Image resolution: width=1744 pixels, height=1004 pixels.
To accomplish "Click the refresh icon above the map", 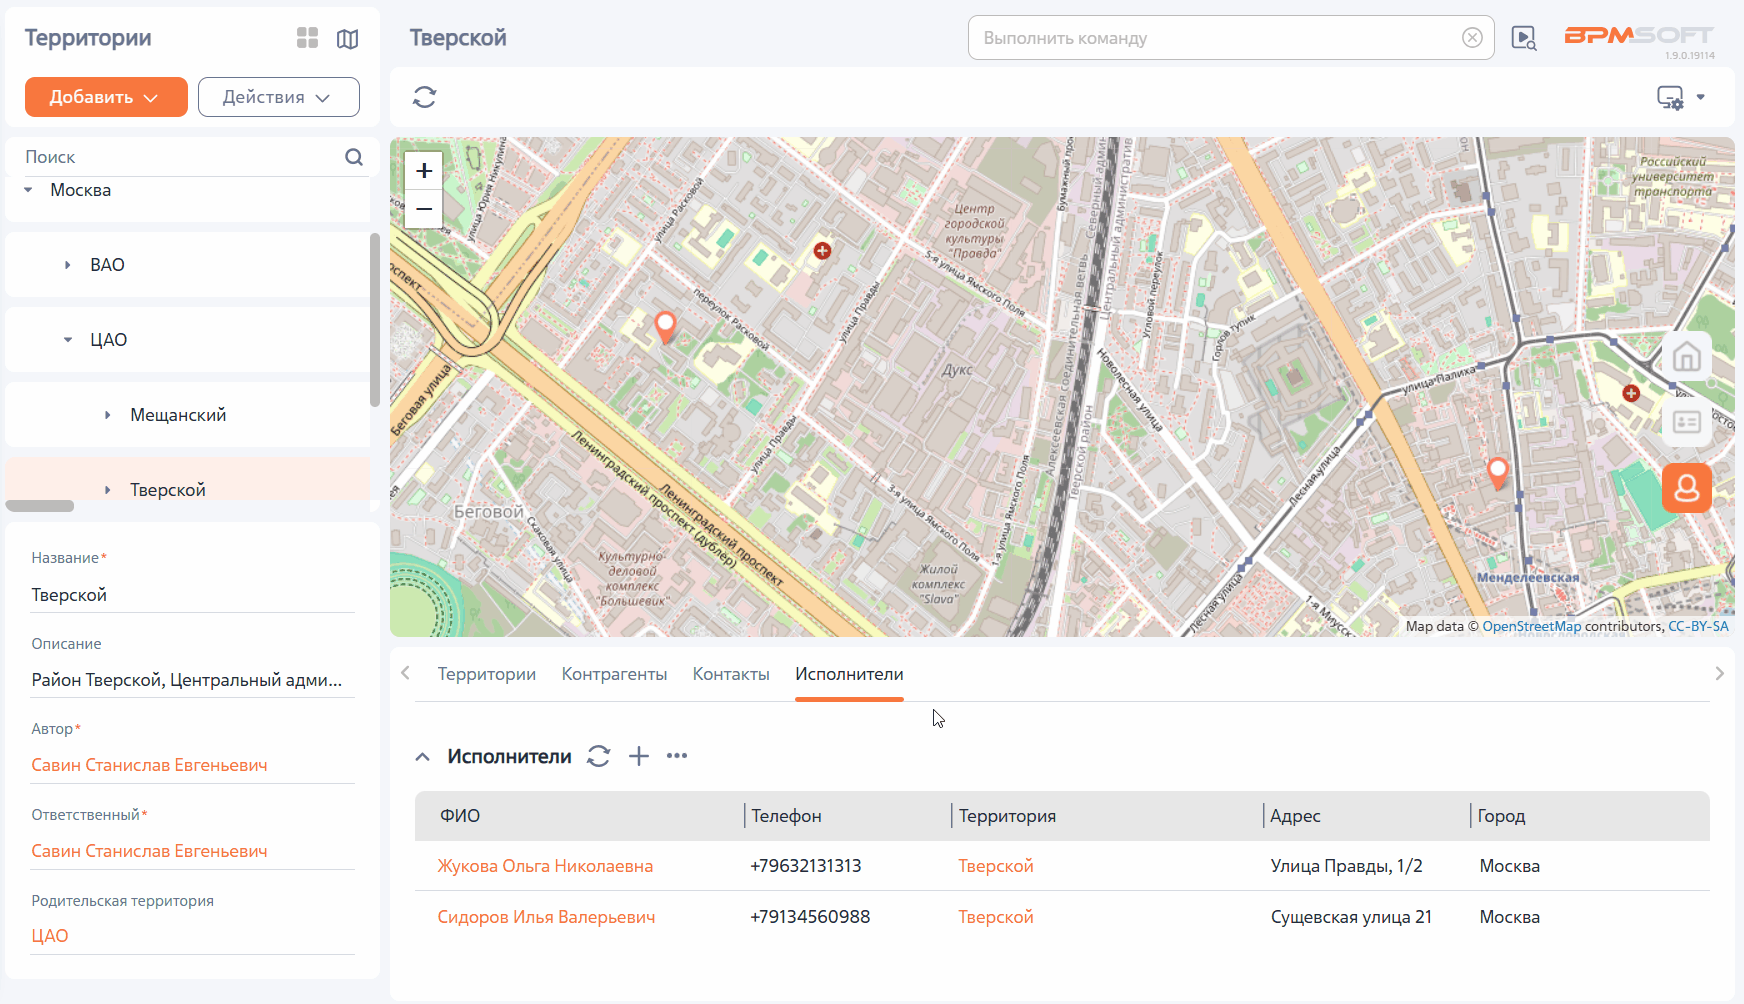I will (424, 97).
